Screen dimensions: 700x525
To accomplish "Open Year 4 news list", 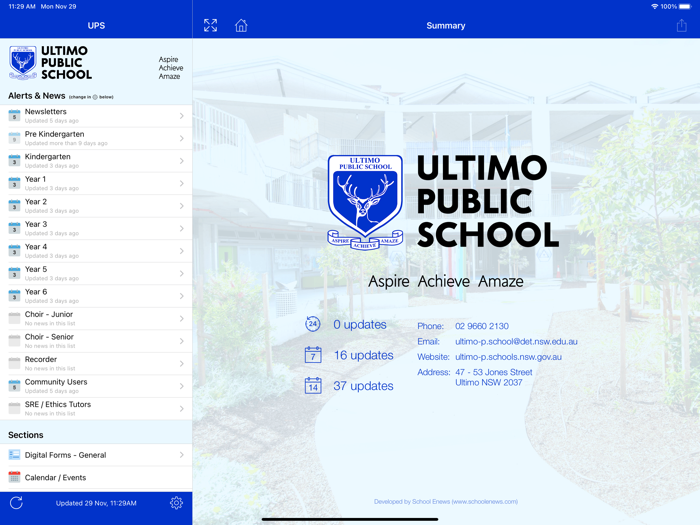I will (96, 251).
